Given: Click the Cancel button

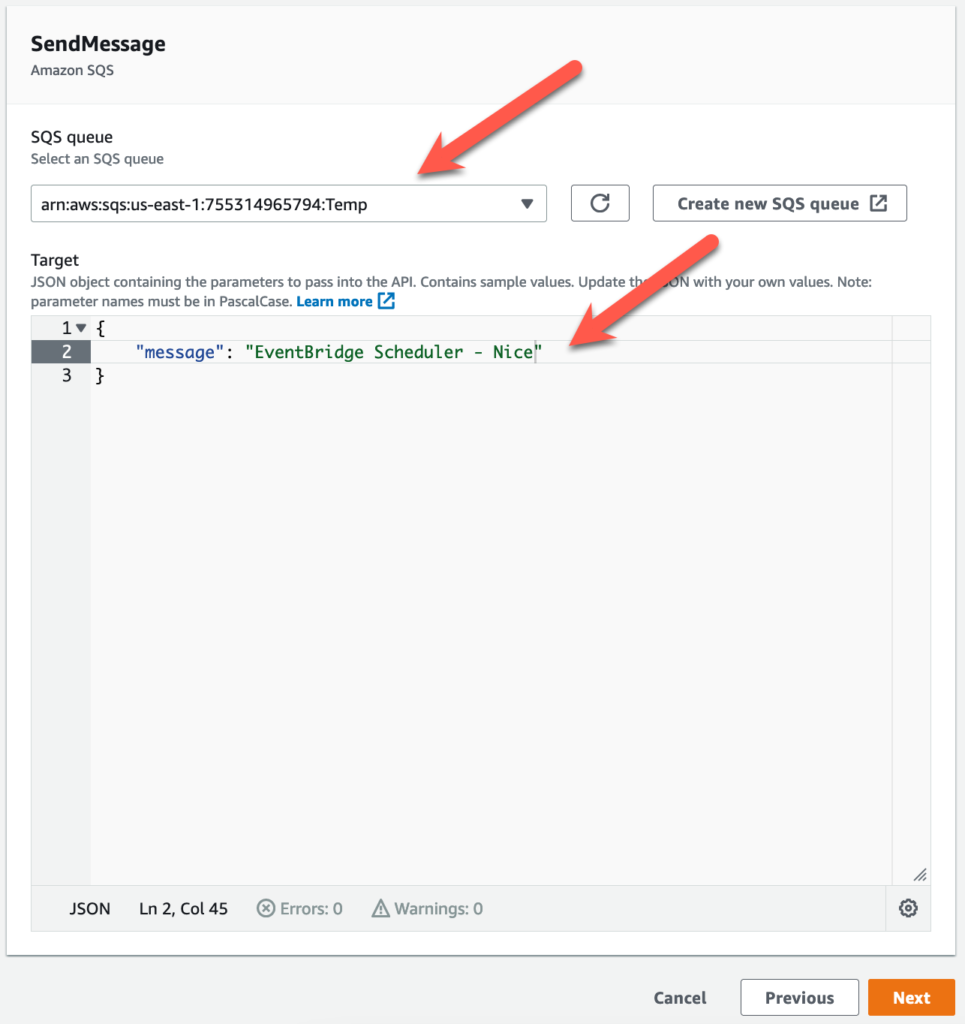Looking at the screenshot, I should pyautogui.click(x=680, y=997).
